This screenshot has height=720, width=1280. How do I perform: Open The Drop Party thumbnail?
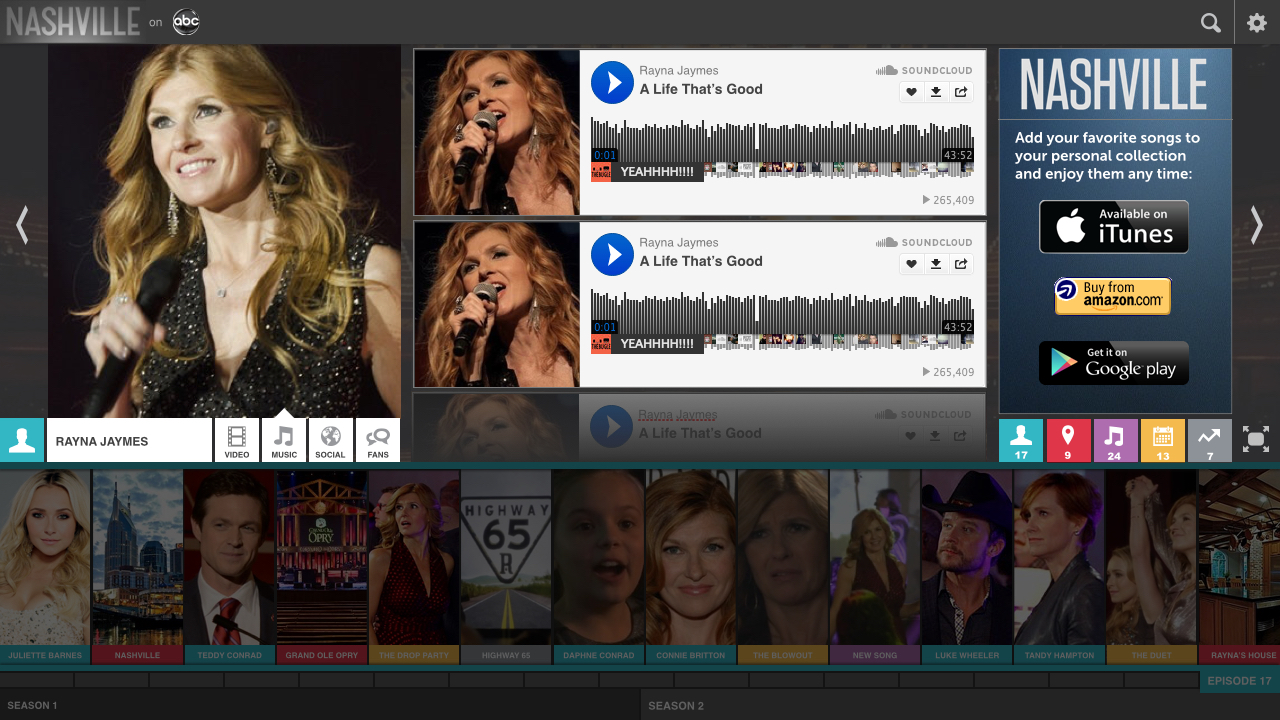click(x=414, y=567)
